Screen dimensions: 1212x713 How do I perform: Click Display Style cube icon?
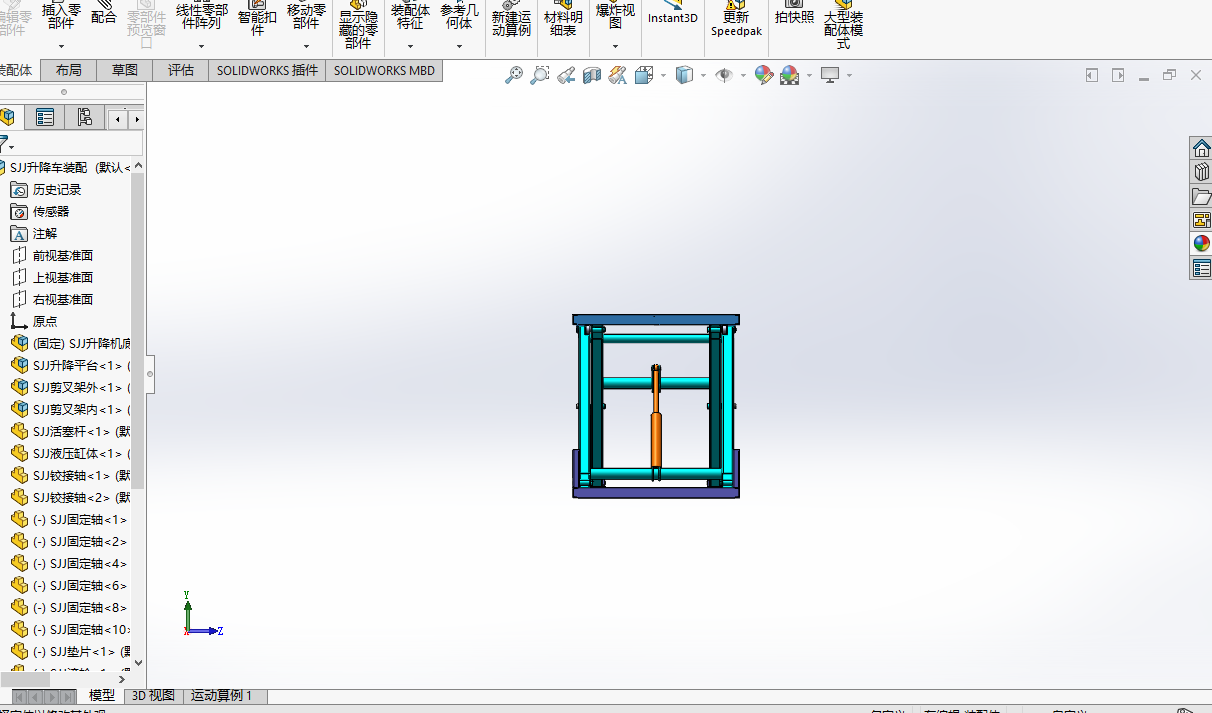point(685,75)
